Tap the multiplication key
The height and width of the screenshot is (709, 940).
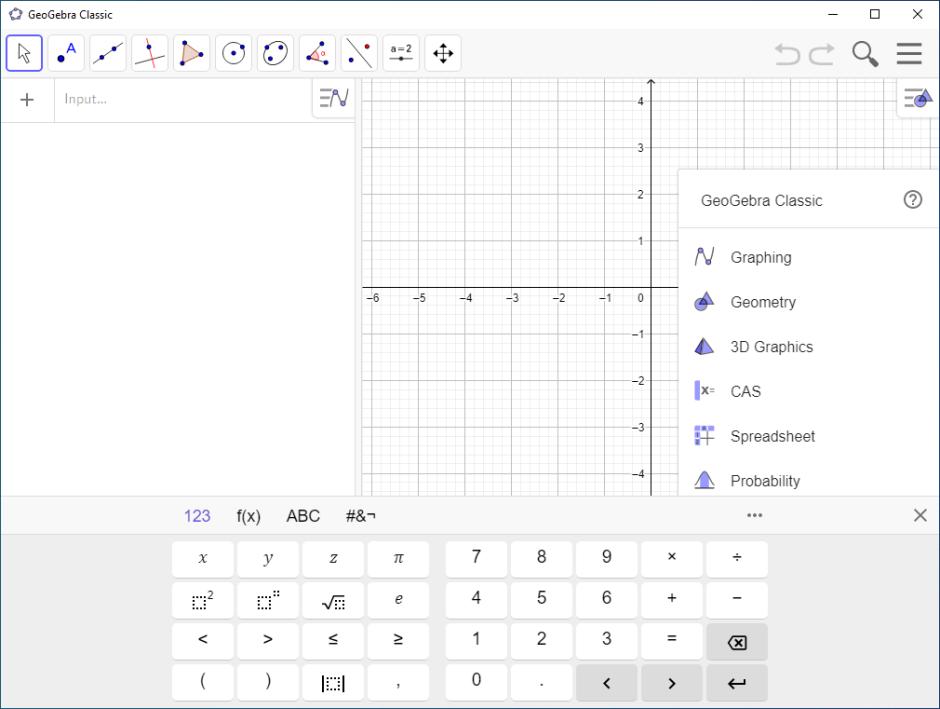pos(671,559)
